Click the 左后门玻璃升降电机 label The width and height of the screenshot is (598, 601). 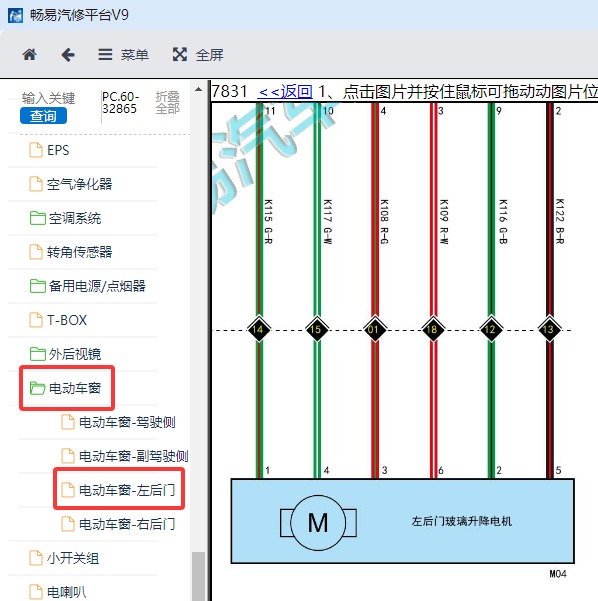tap(462, 521)
